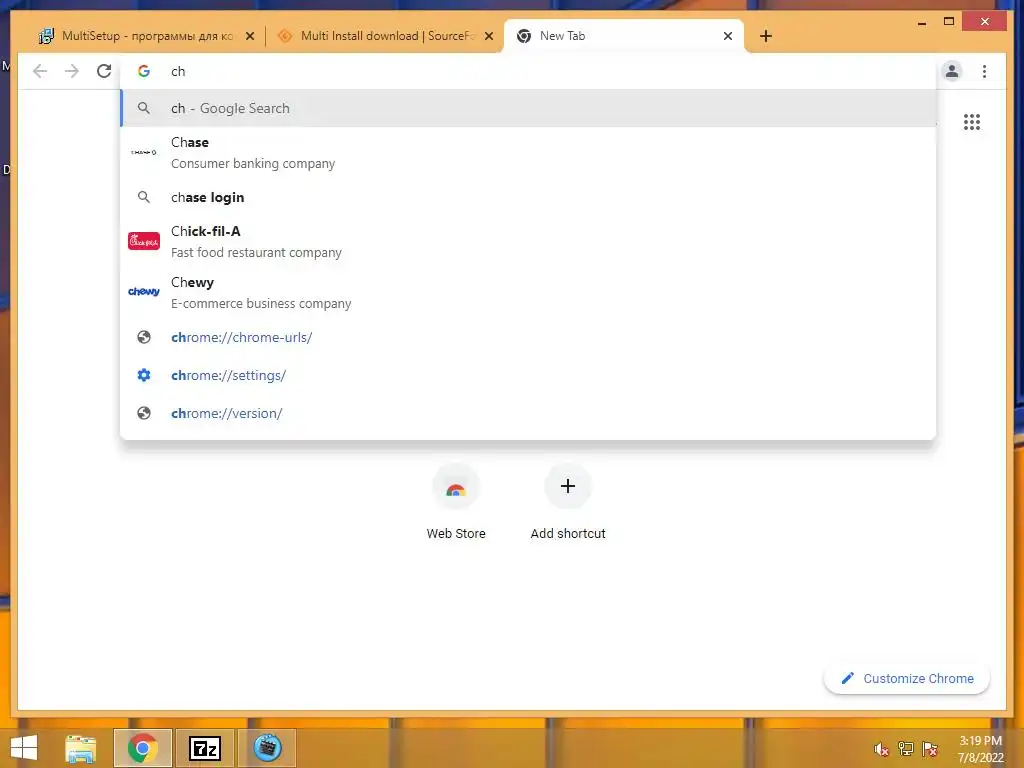The image size is (1024, 768).
Task: Open File Explorer from taskbar
Action: (x=80, y=748)
